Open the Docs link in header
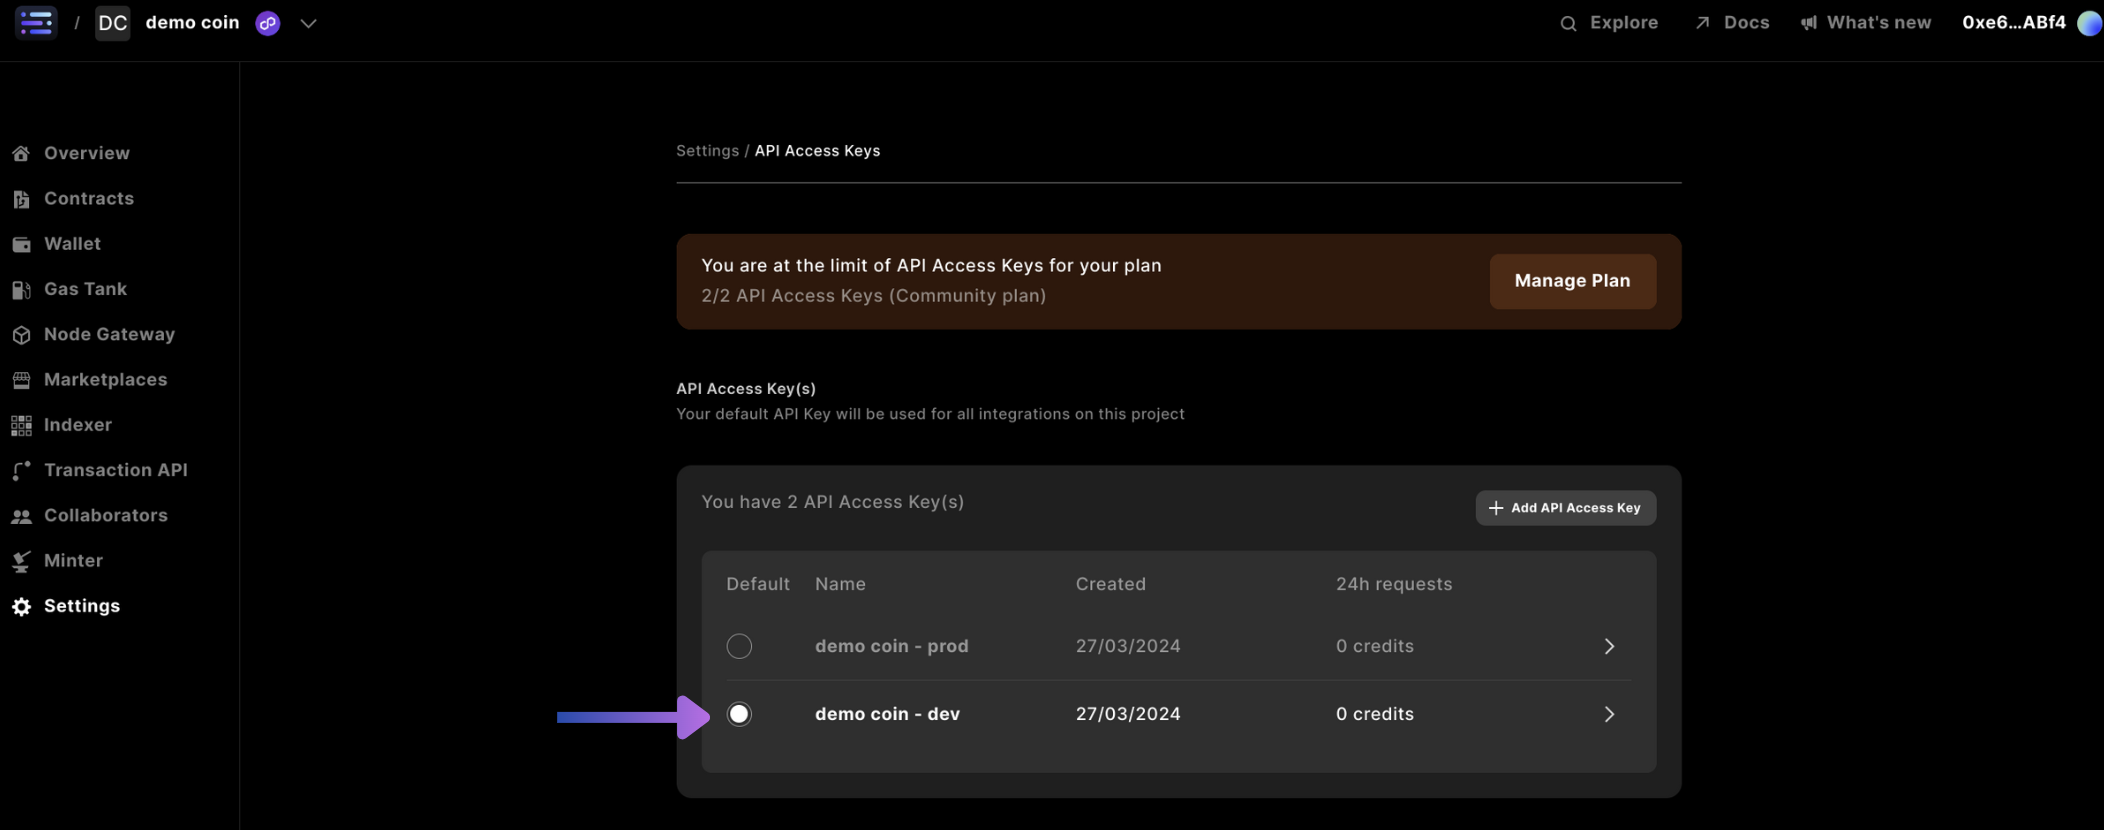 (1732, 23)
